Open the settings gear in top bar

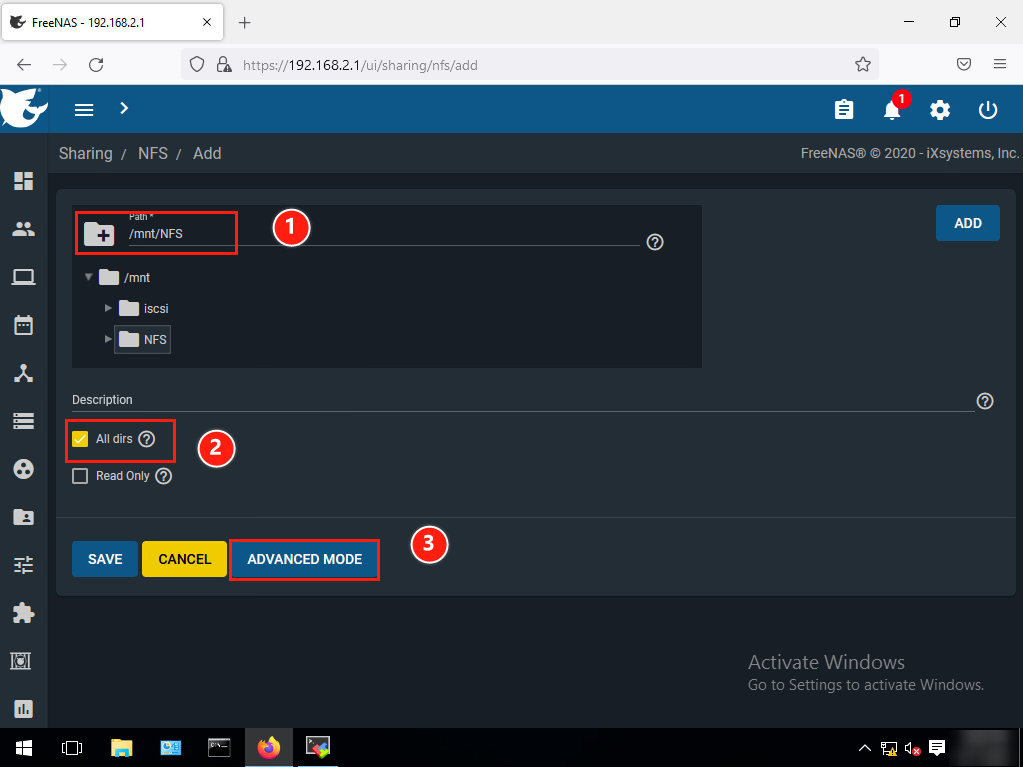point(939,110)
